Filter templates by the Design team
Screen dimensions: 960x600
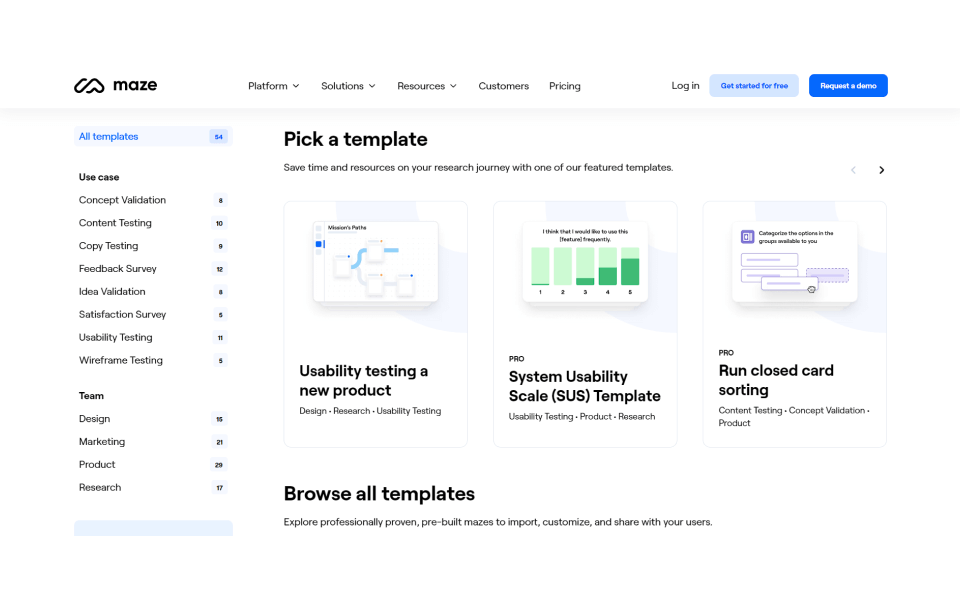[94, 418]
